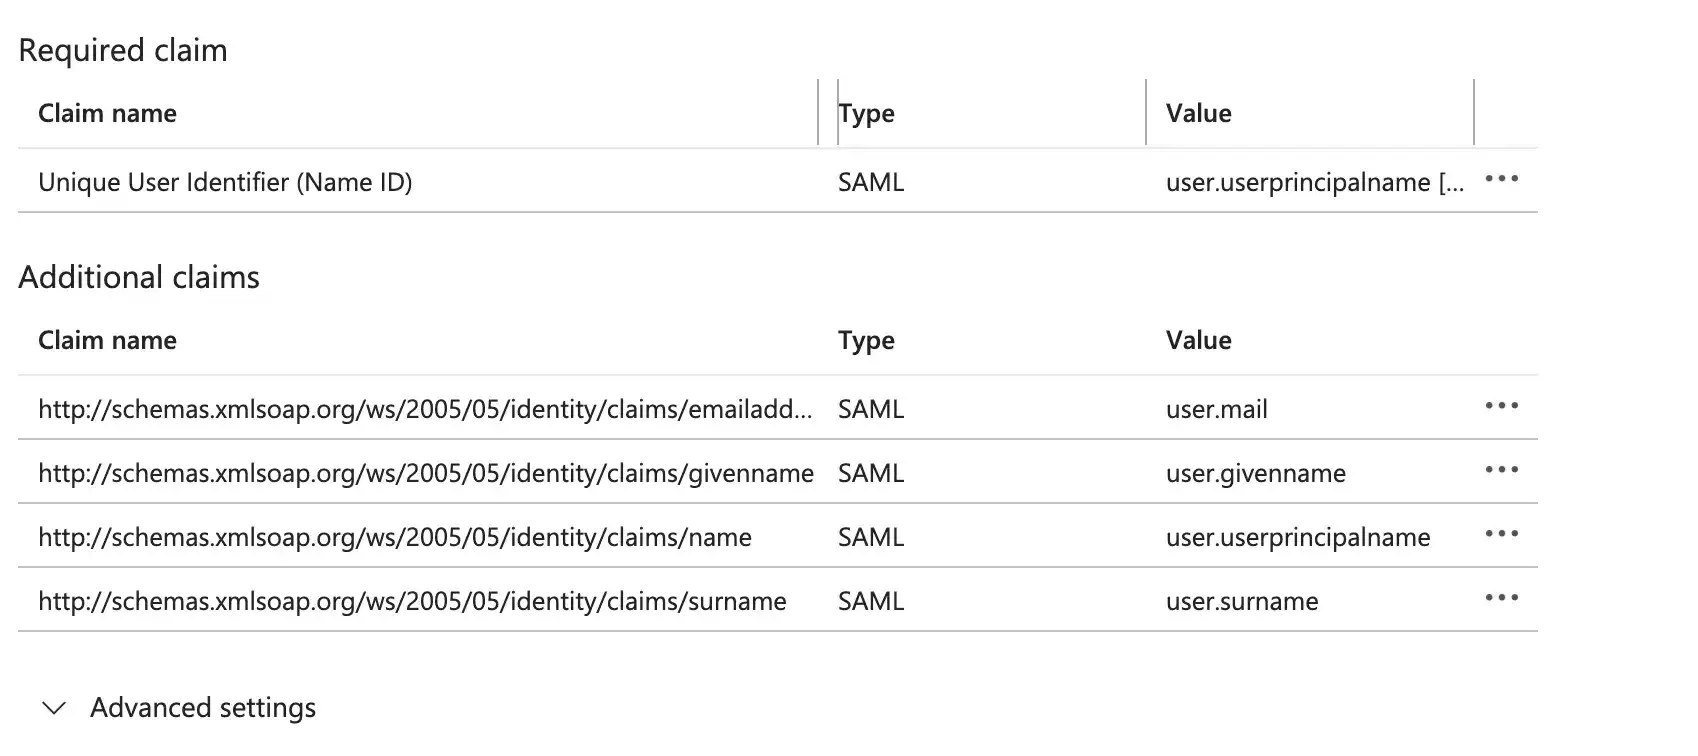The height and width of the screenshot is (756, 1698).
Task: Click Claim name header under Additional claims
Action: (x=107, y=341)
